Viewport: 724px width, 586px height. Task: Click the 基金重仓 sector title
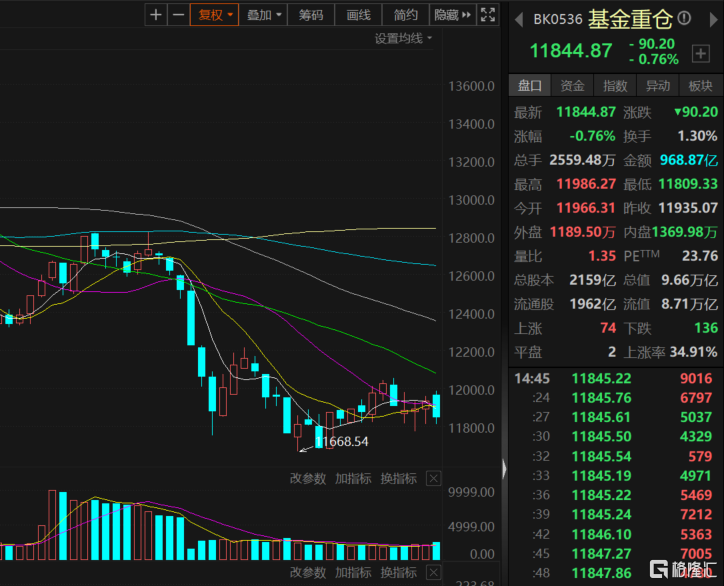point(630,19)
